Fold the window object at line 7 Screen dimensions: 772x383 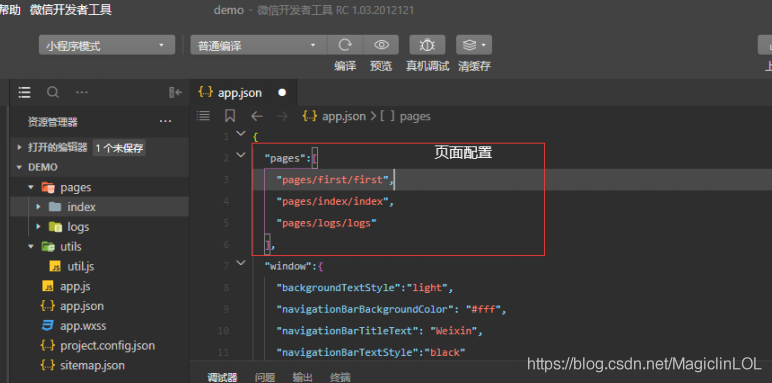(241, 263)
